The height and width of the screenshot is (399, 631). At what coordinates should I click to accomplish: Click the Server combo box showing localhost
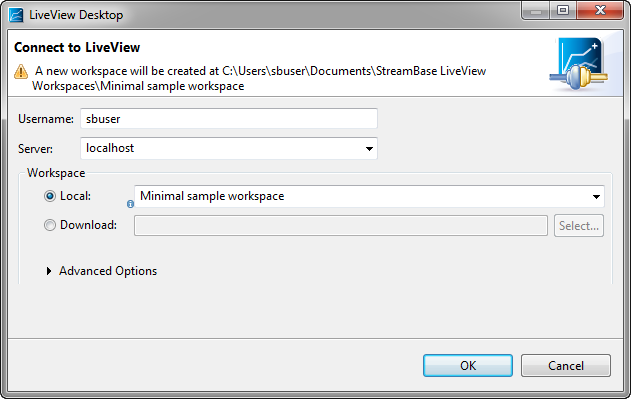(x=229, y=148)
